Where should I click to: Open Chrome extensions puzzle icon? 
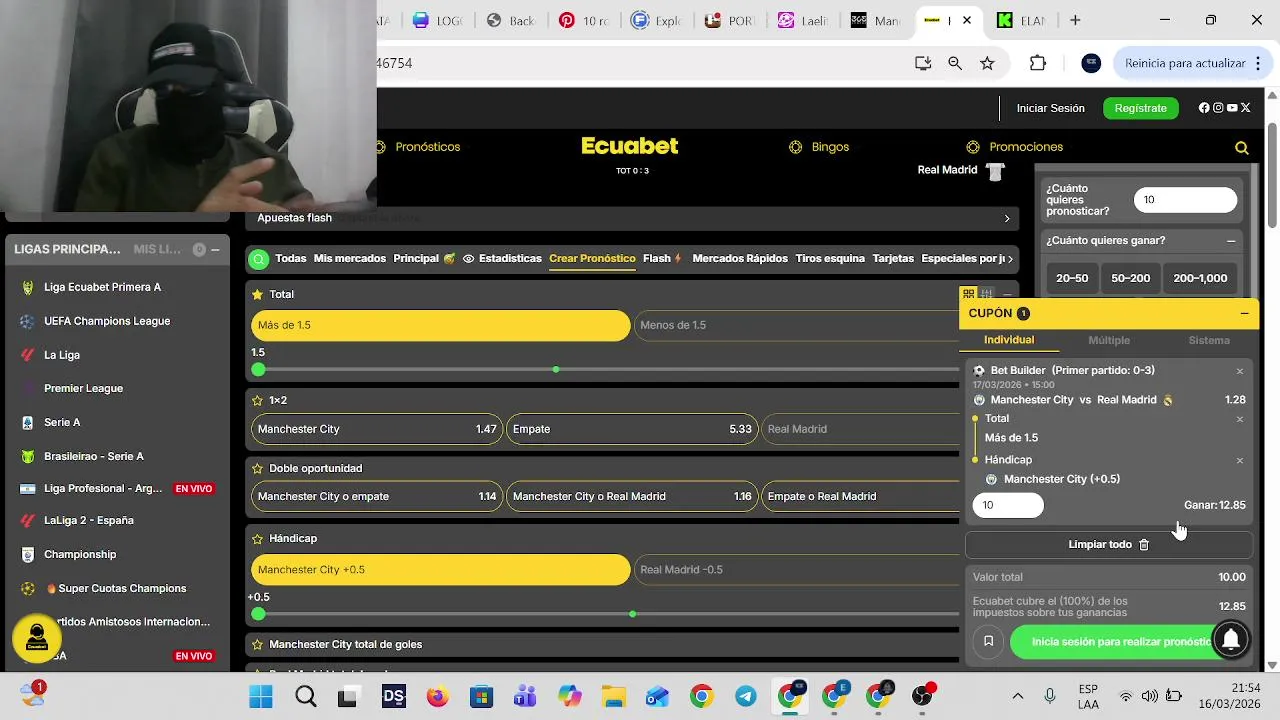[1038, 63]
